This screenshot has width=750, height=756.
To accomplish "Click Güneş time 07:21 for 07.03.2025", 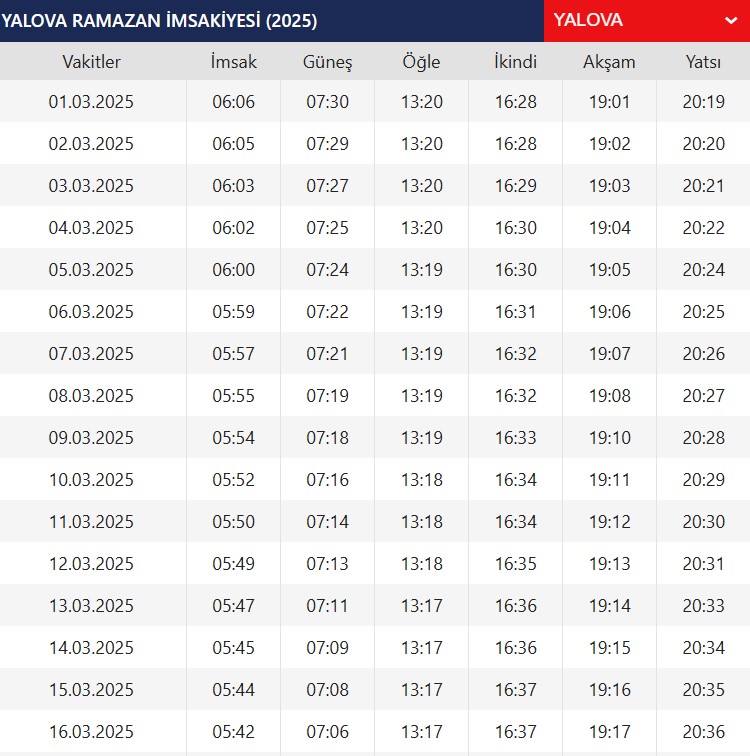I will [327, 353].
